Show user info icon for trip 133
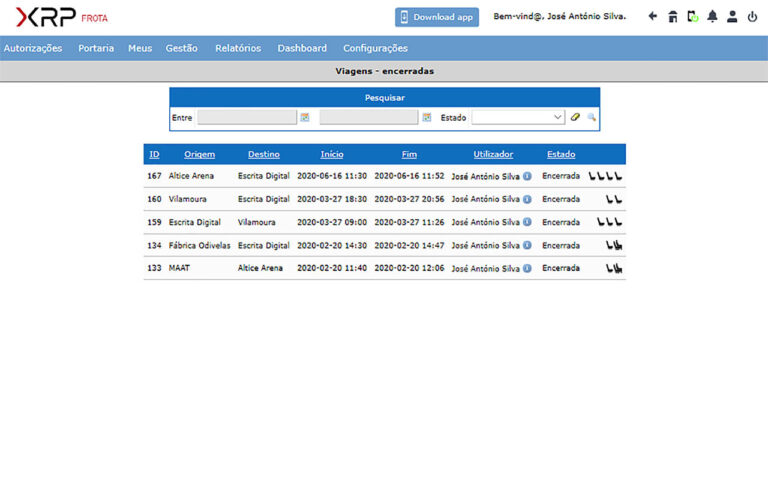Viewport: 768px width, 502px height. [x=527, y=268]
